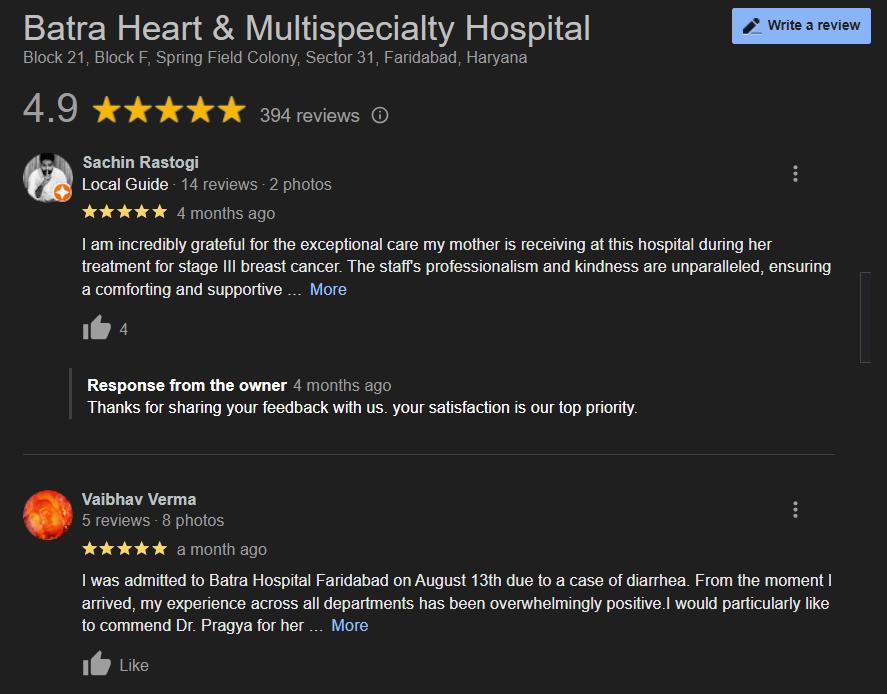This screenshot has width=887, height=694.
Task: Expand Vaibhav Verma's review with More
Action: (349, 625)
